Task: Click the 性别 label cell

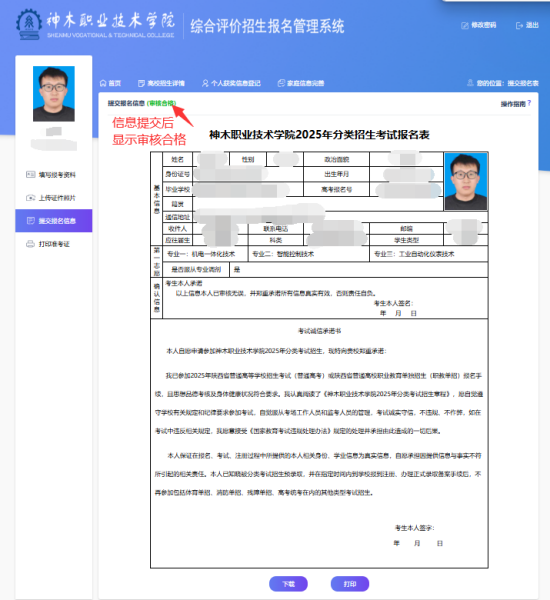Action: pos(248,160)
